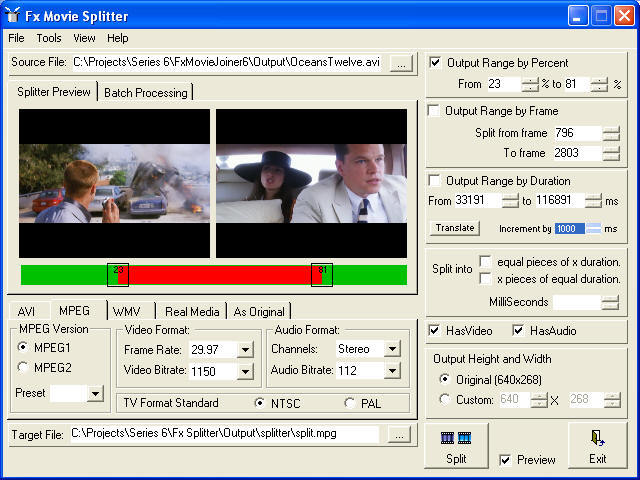640x480 pixels.
Task: Click the Translate button
Action: tap(455, 228)
